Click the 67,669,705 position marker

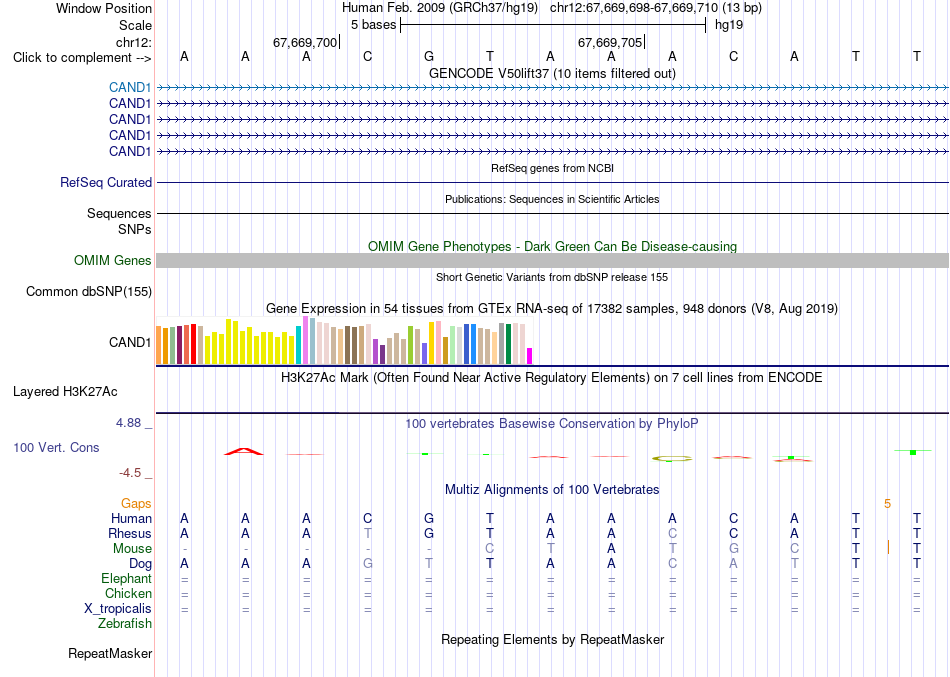tap(610, 42)
